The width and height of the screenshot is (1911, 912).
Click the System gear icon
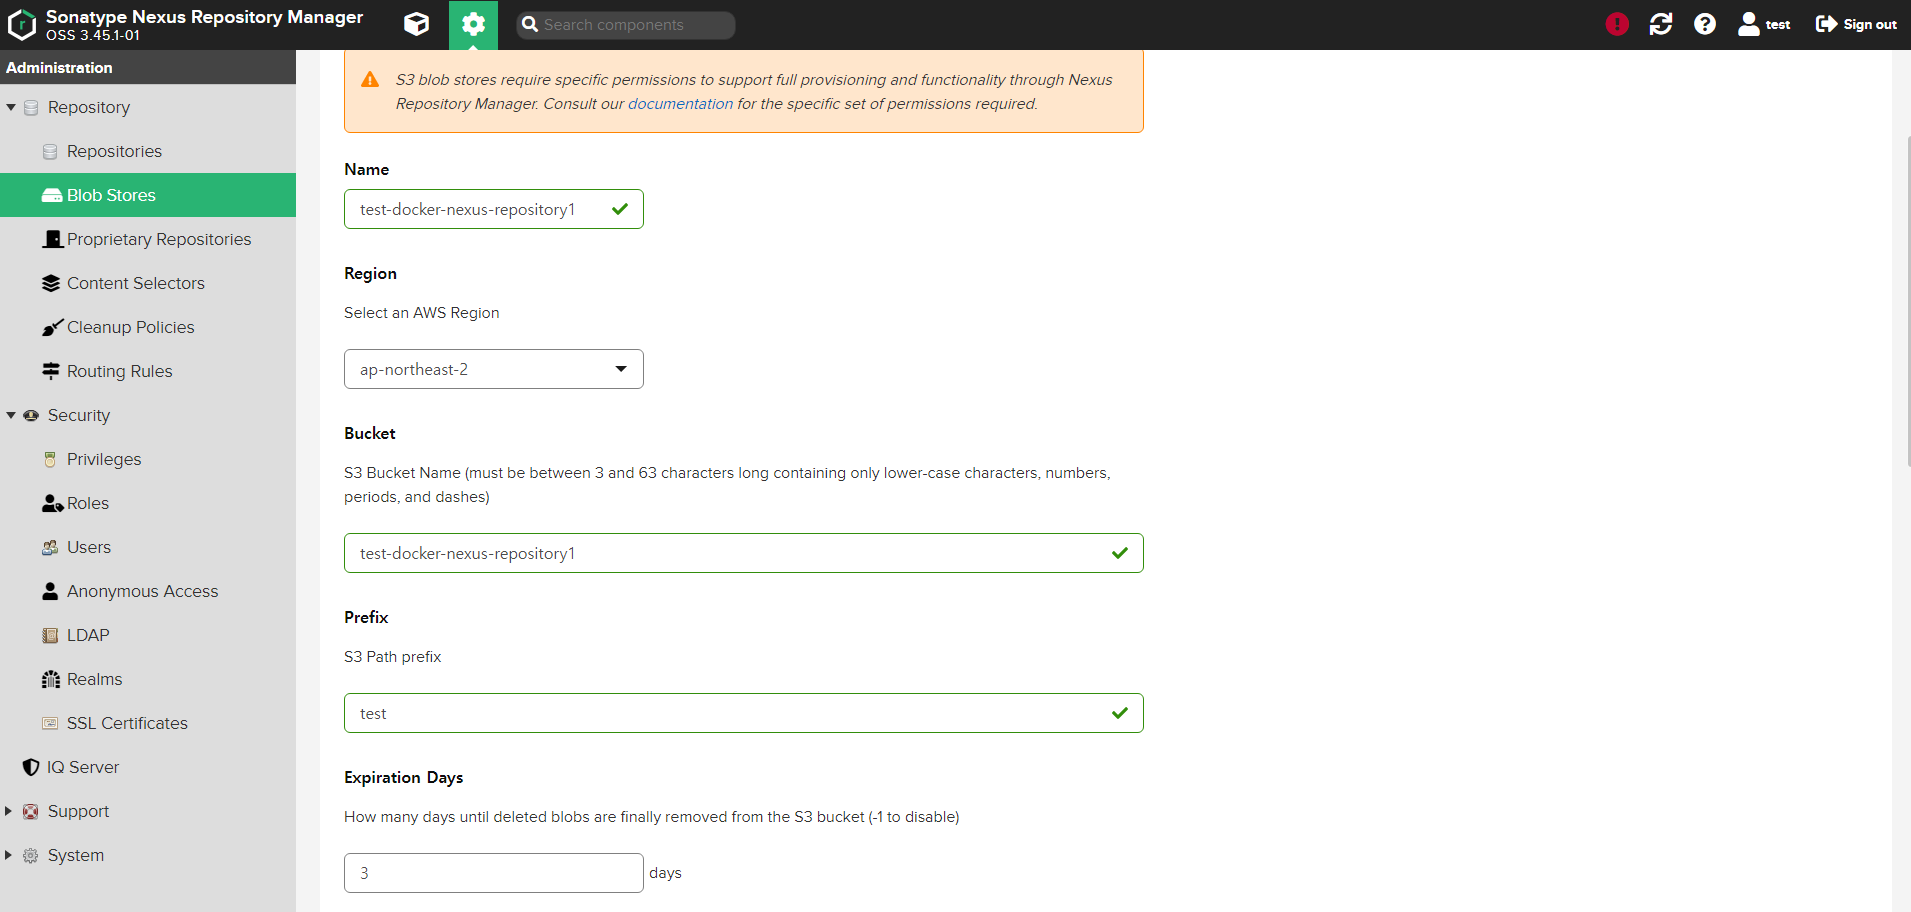tap(31, 855)
